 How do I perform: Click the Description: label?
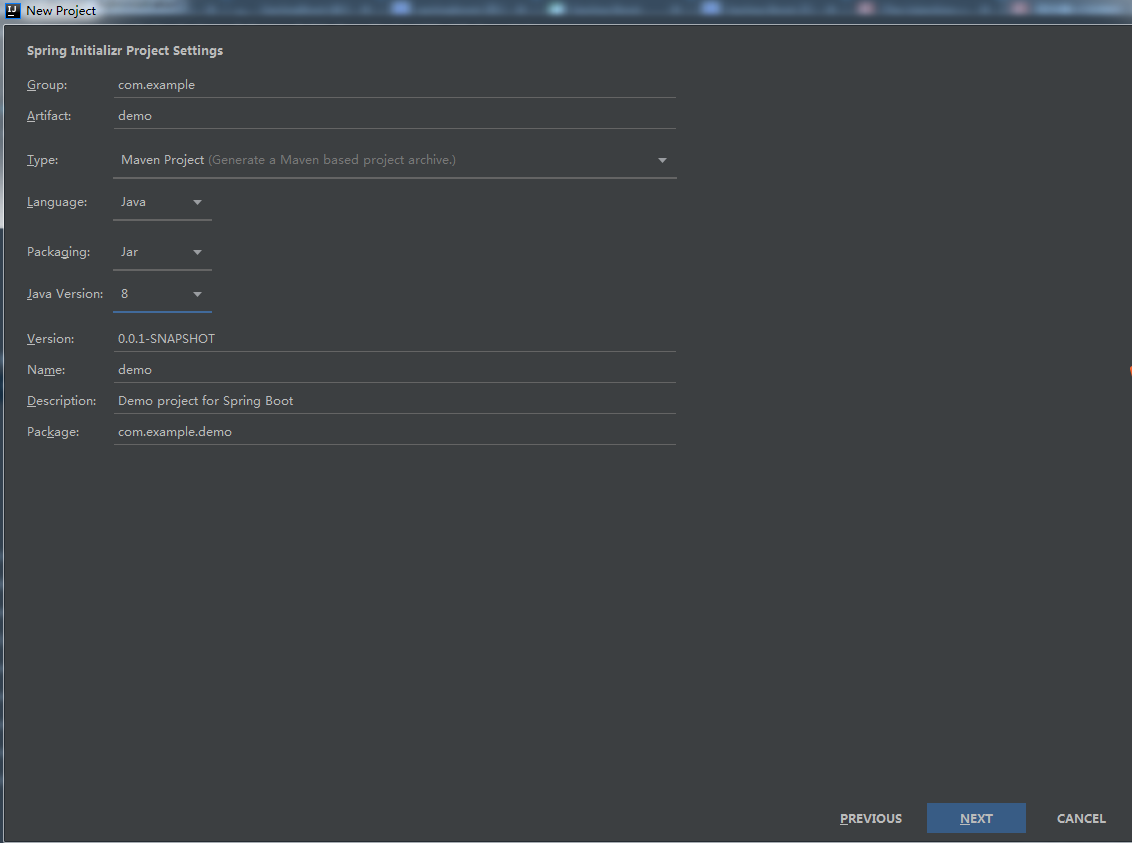click(x=61, y=401)
